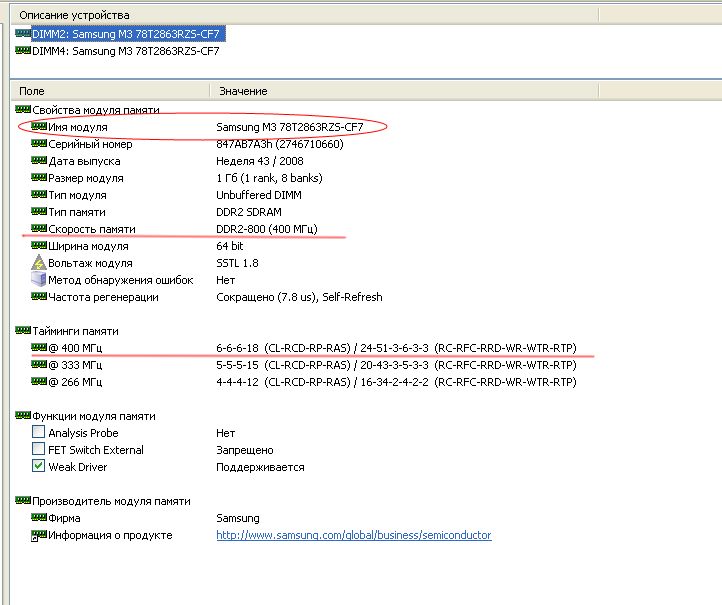Click icon next to 'Скорость памяти'
This screenshot has width=722, height=605.
(39, 228)
